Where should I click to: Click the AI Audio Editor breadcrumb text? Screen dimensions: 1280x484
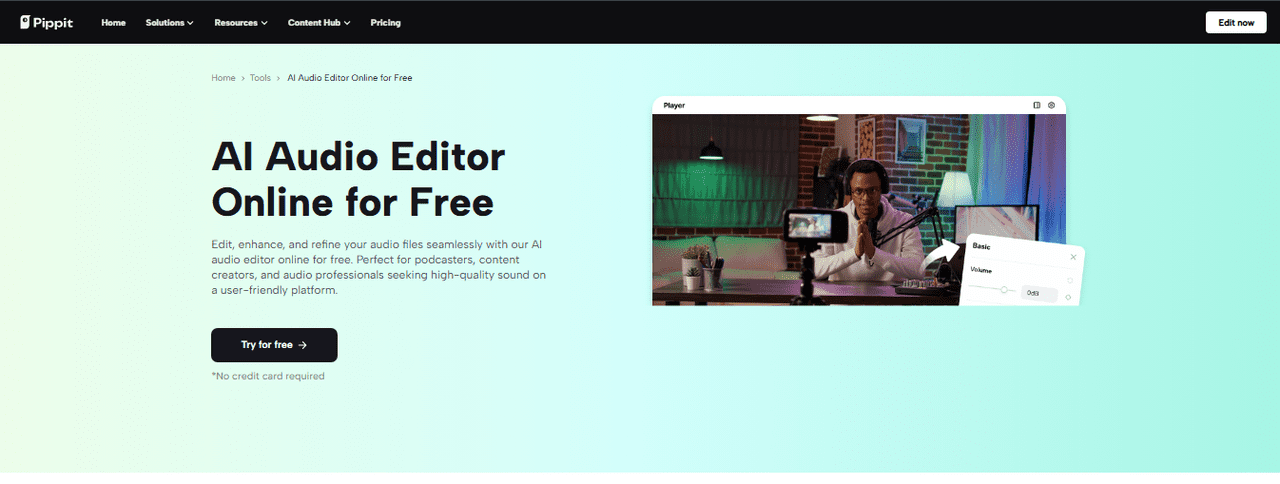pyautogui.click(x=349, y=78)
